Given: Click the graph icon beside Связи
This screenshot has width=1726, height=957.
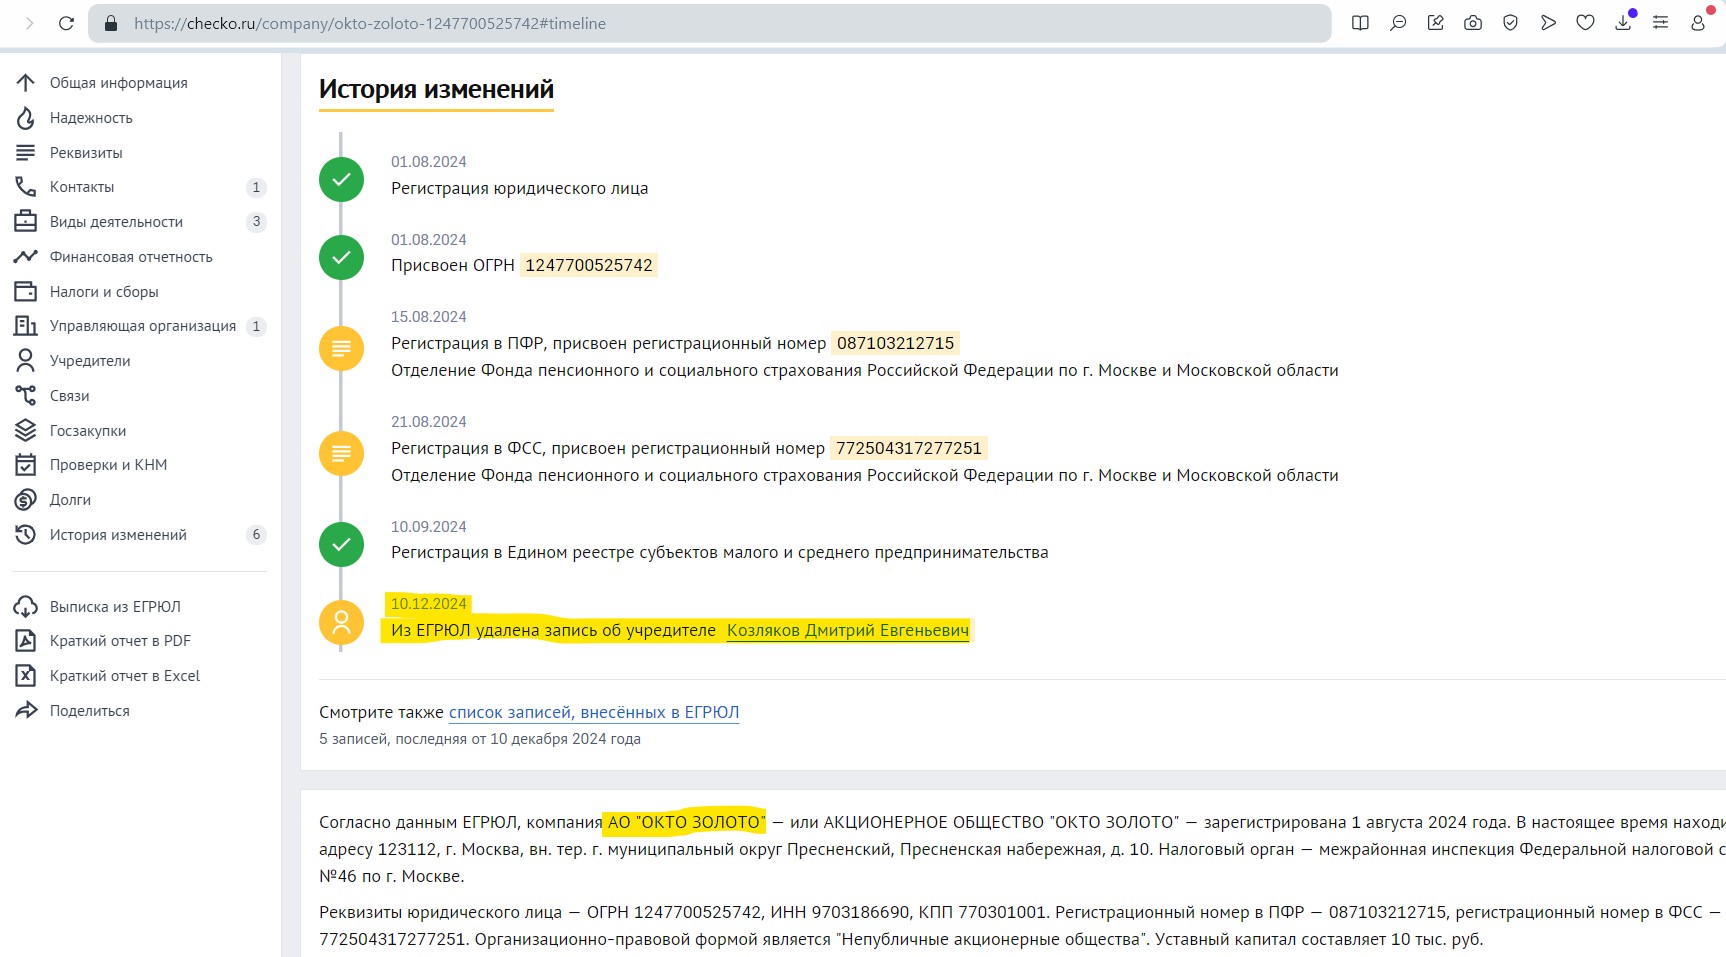Looking at the screenshot, I should pyautogui.click(x=25, y=396).
